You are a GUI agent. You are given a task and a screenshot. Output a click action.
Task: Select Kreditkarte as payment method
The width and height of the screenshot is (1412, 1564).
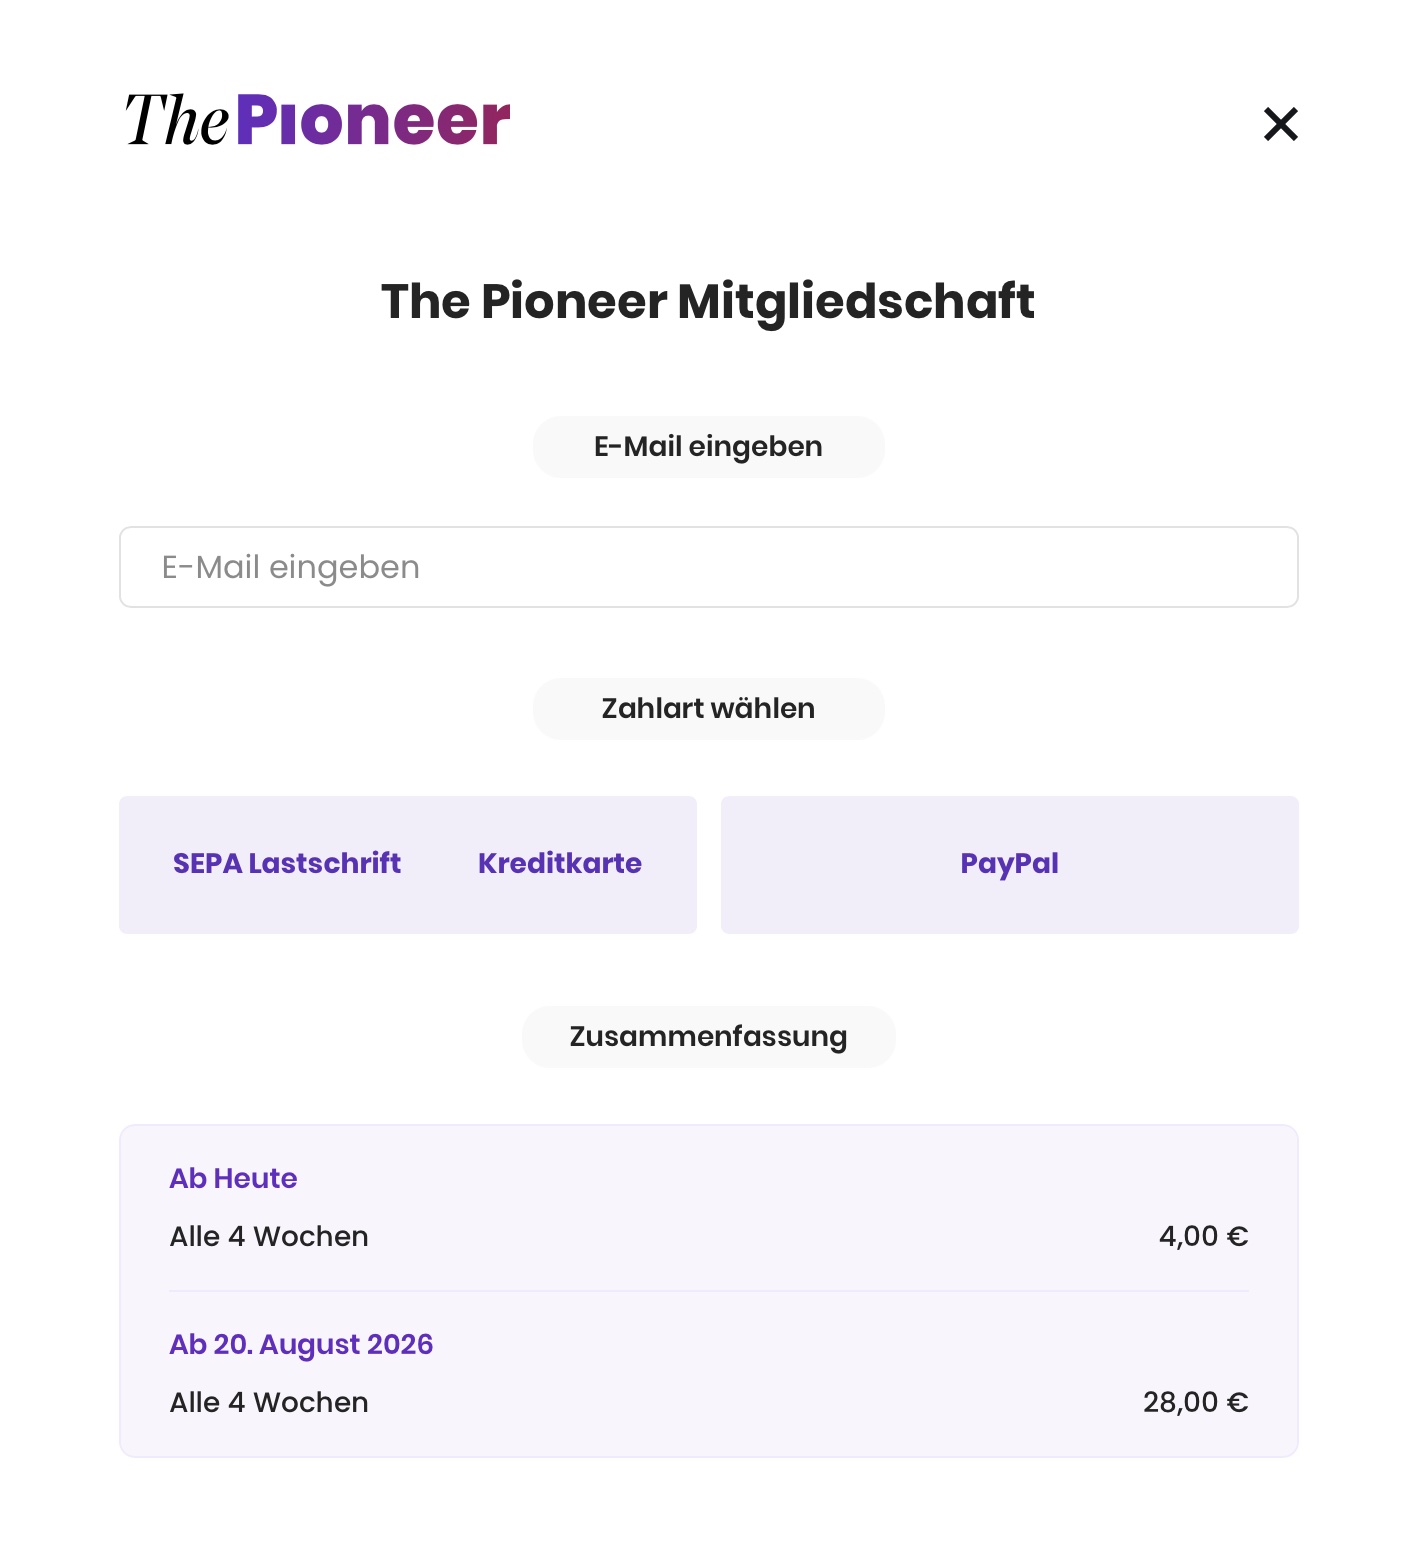click(559, 864)
